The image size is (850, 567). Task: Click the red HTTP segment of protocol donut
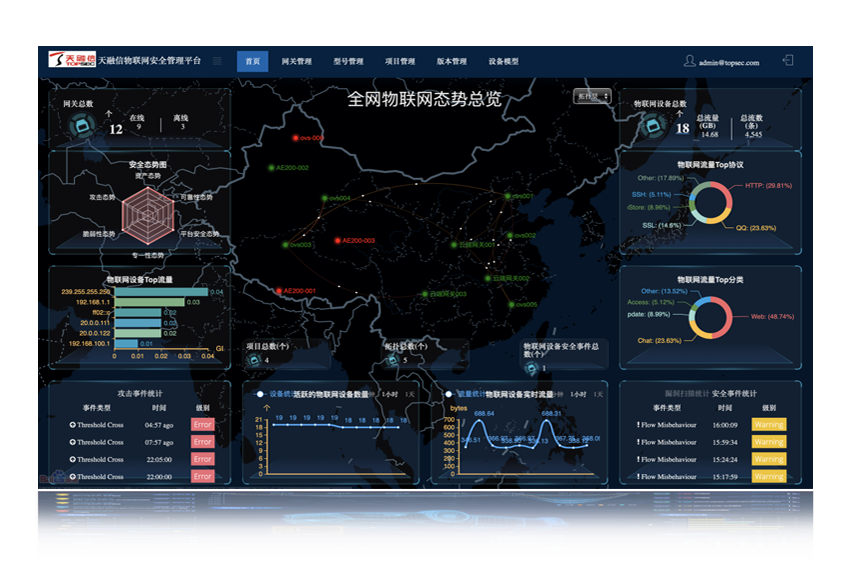click(726, 194)
